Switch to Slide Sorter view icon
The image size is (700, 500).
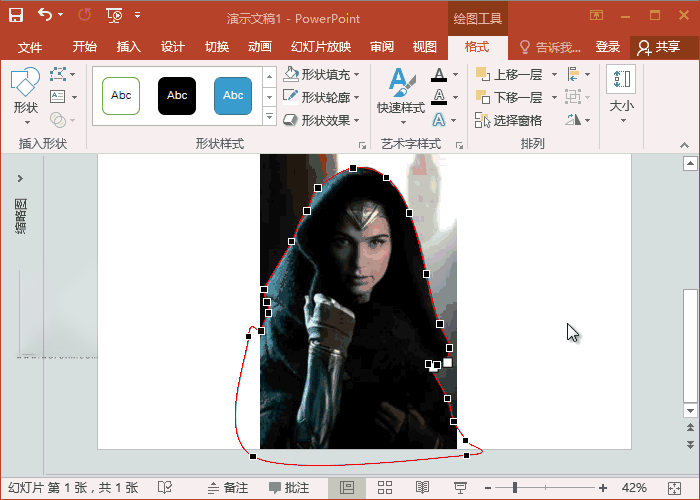385,488
